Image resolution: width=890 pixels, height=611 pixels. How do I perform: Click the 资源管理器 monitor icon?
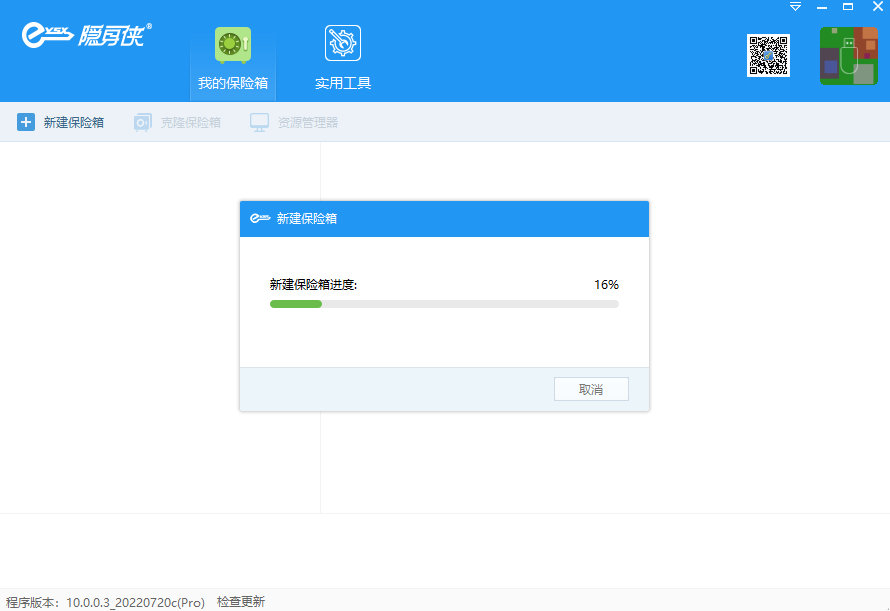coord(259,122)
